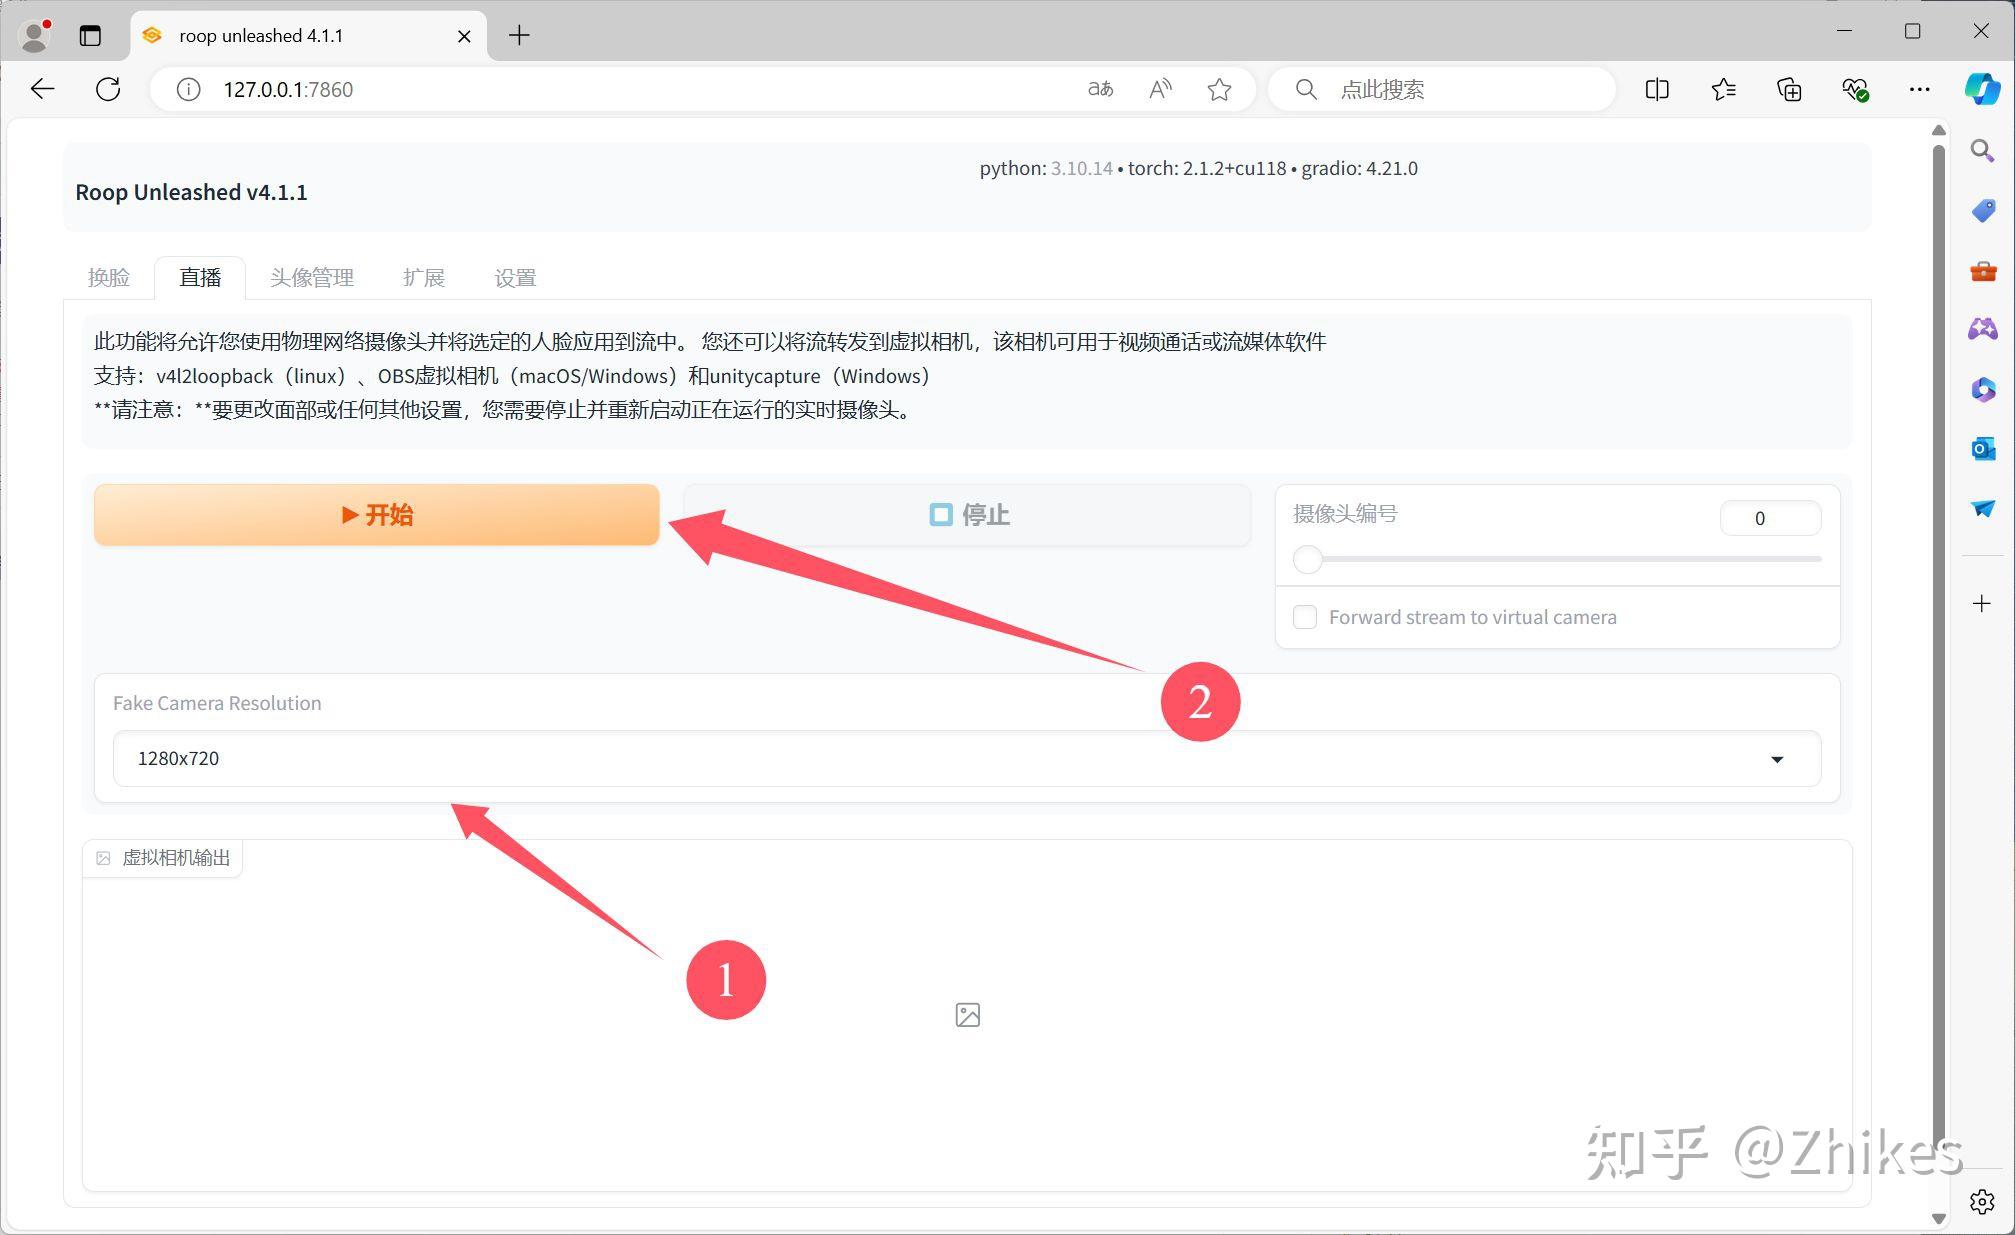Open the collections icon
Screen dimensions: 2015x1235
click(x=1789, y=89)
